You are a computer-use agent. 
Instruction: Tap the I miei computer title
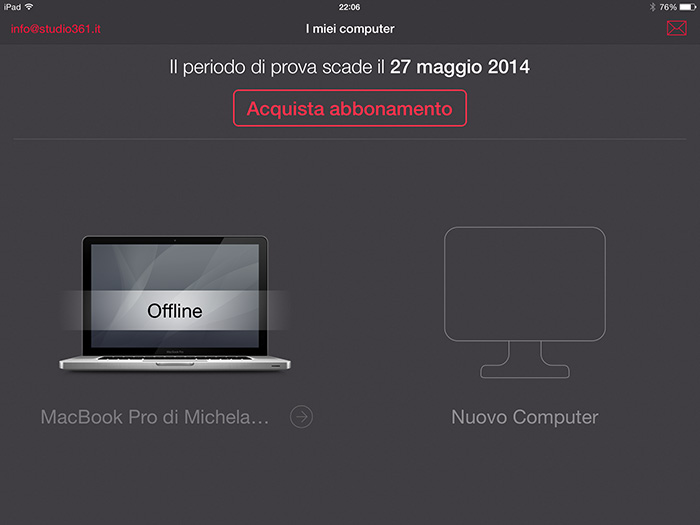point(350,29)
